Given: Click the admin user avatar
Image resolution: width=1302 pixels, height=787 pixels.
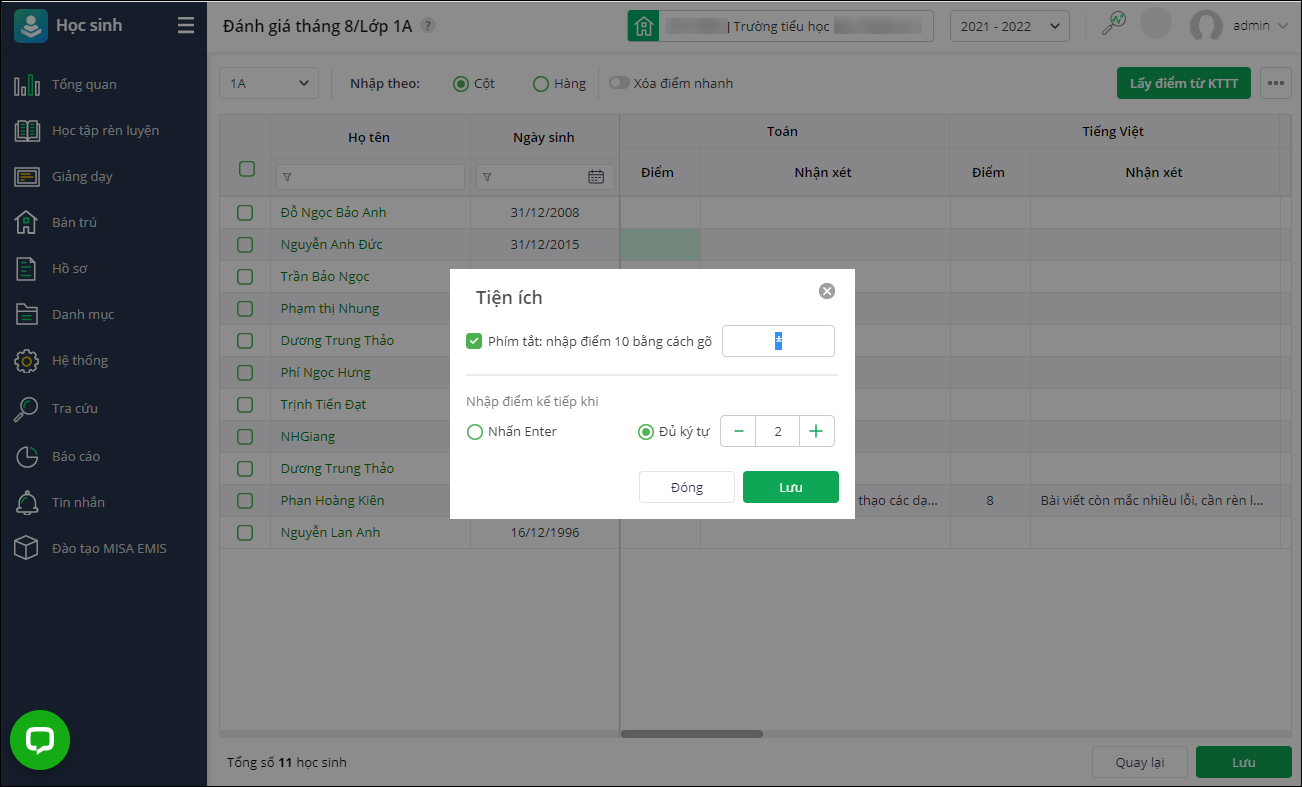Looking at the screenshot, I should click(1206, 26).
